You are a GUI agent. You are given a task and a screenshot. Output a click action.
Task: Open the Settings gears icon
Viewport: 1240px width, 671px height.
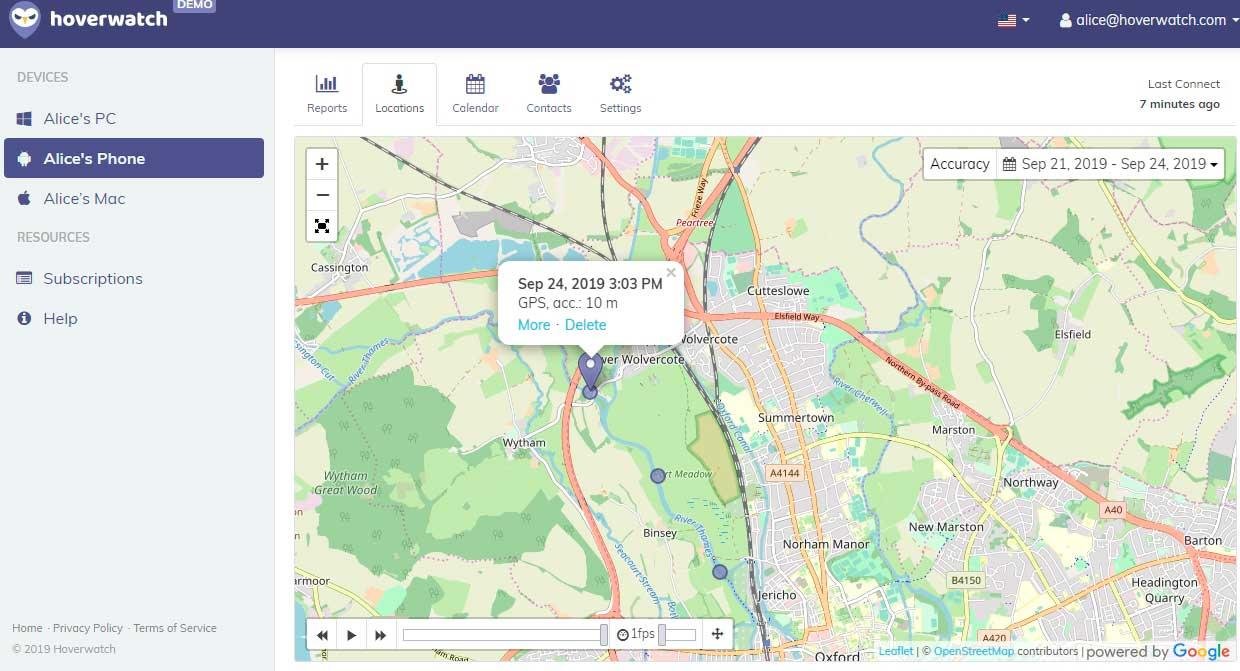(x=620, y=84)
